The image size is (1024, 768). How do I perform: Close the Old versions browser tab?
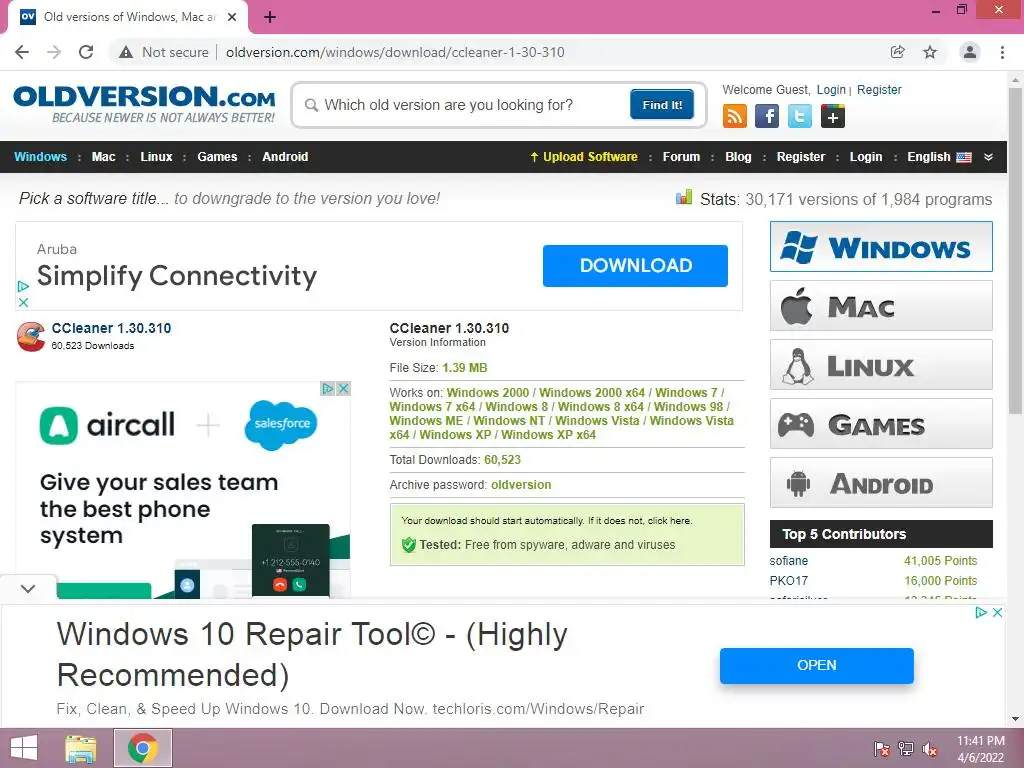pos(232,18)
